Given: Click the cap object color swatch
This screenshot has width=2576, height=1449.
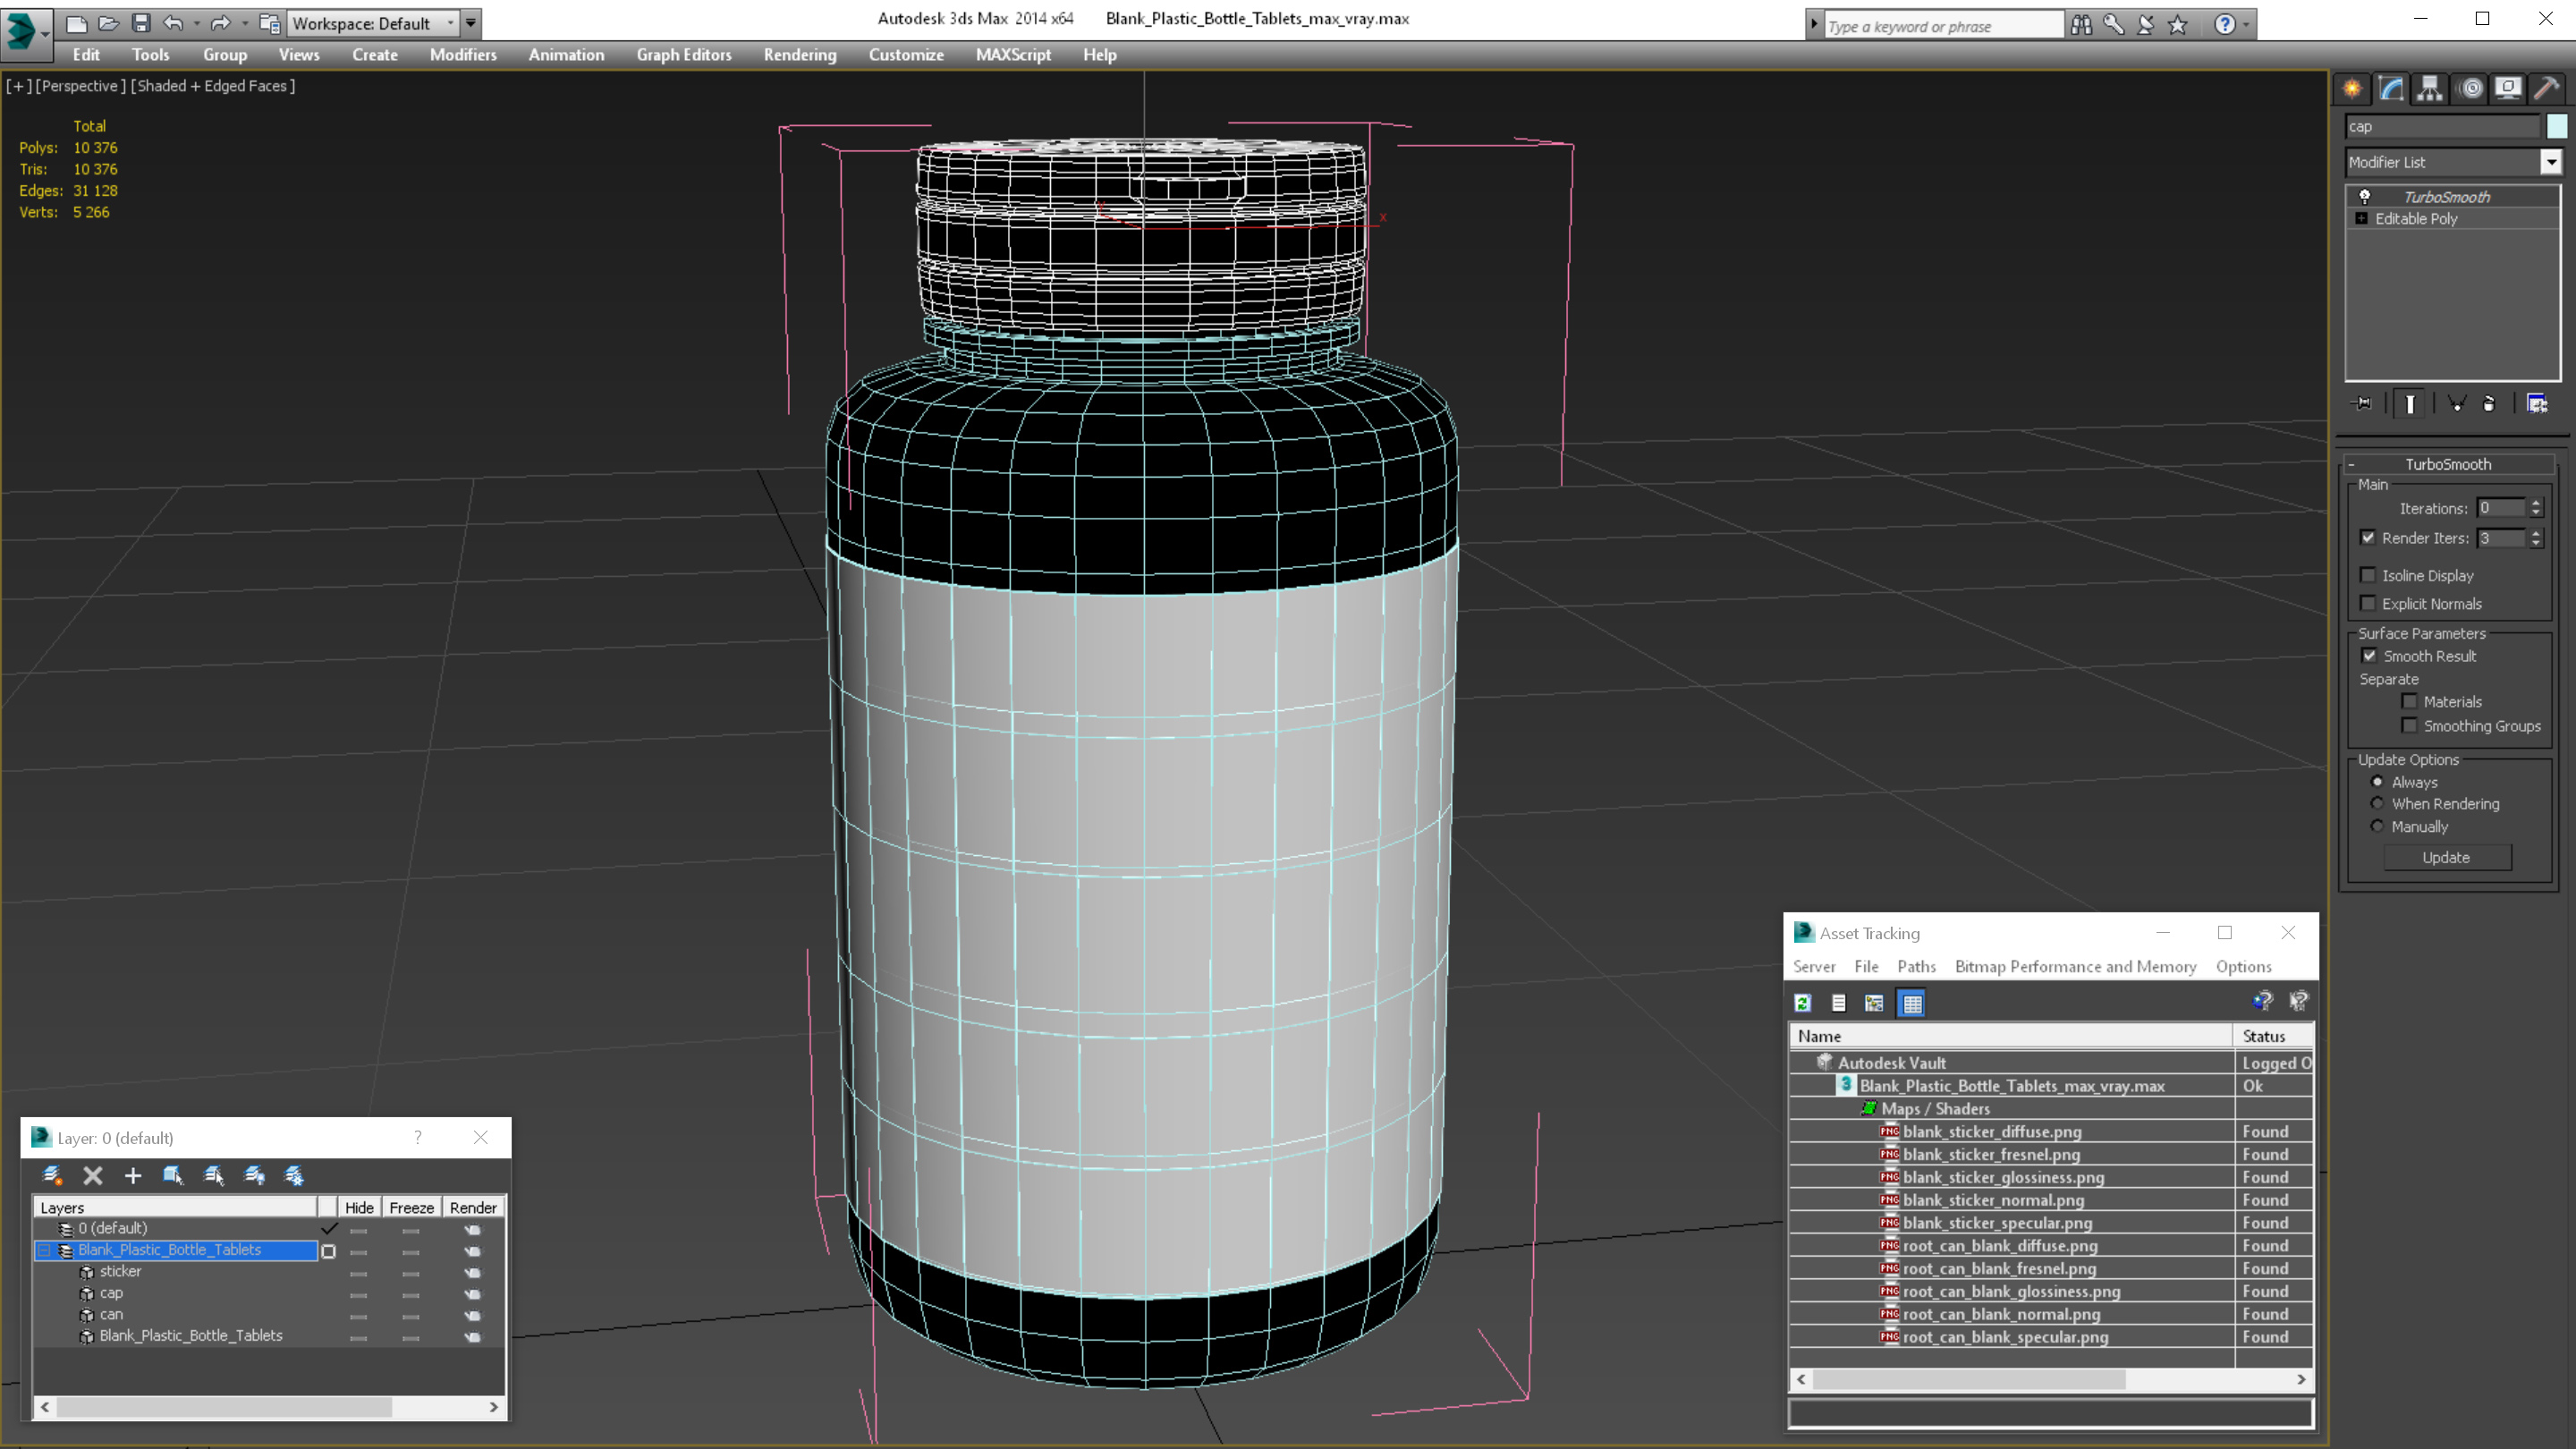Looking at the screenshot, I should [2557, 126].
